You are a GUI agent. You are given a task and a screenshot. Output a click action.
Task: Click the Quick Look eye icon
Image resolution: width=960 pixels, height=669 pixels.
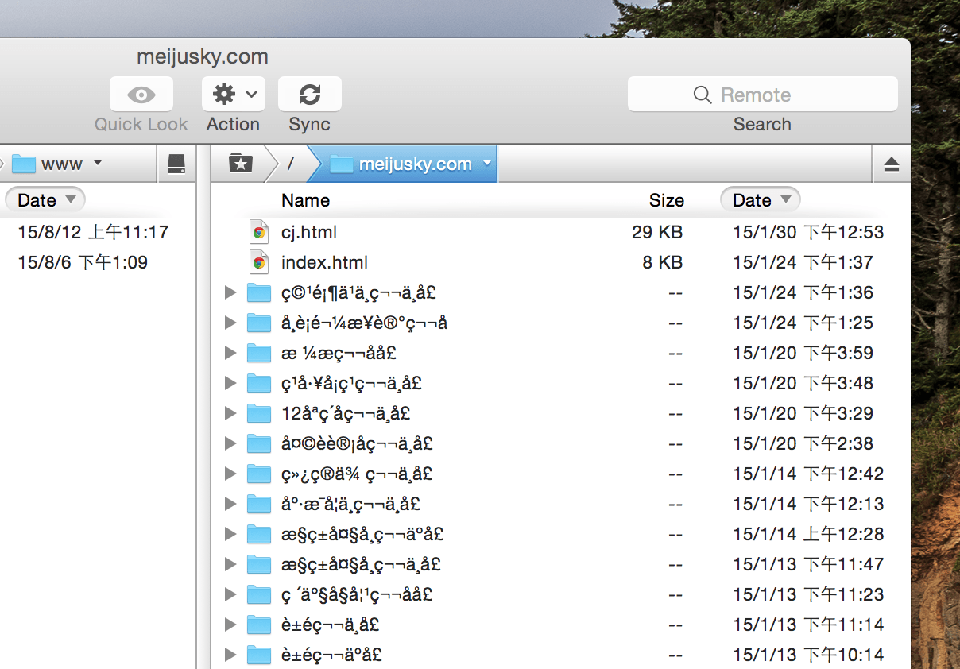140,93
